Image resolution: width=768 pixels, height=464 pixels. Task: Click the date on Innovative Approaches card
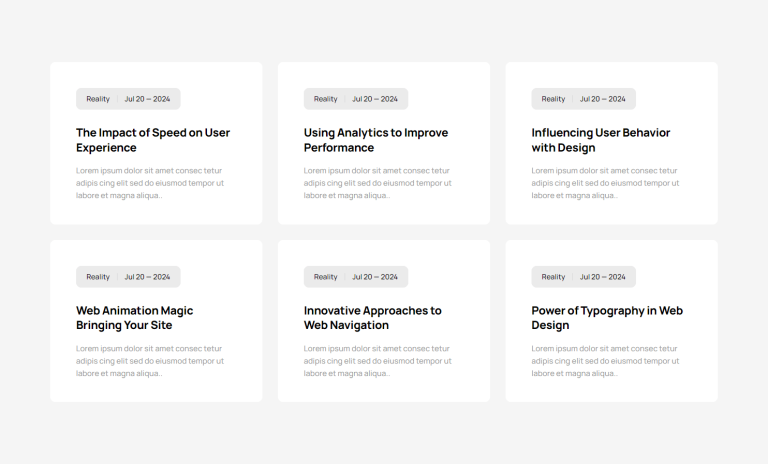click(x=375, y=277)
